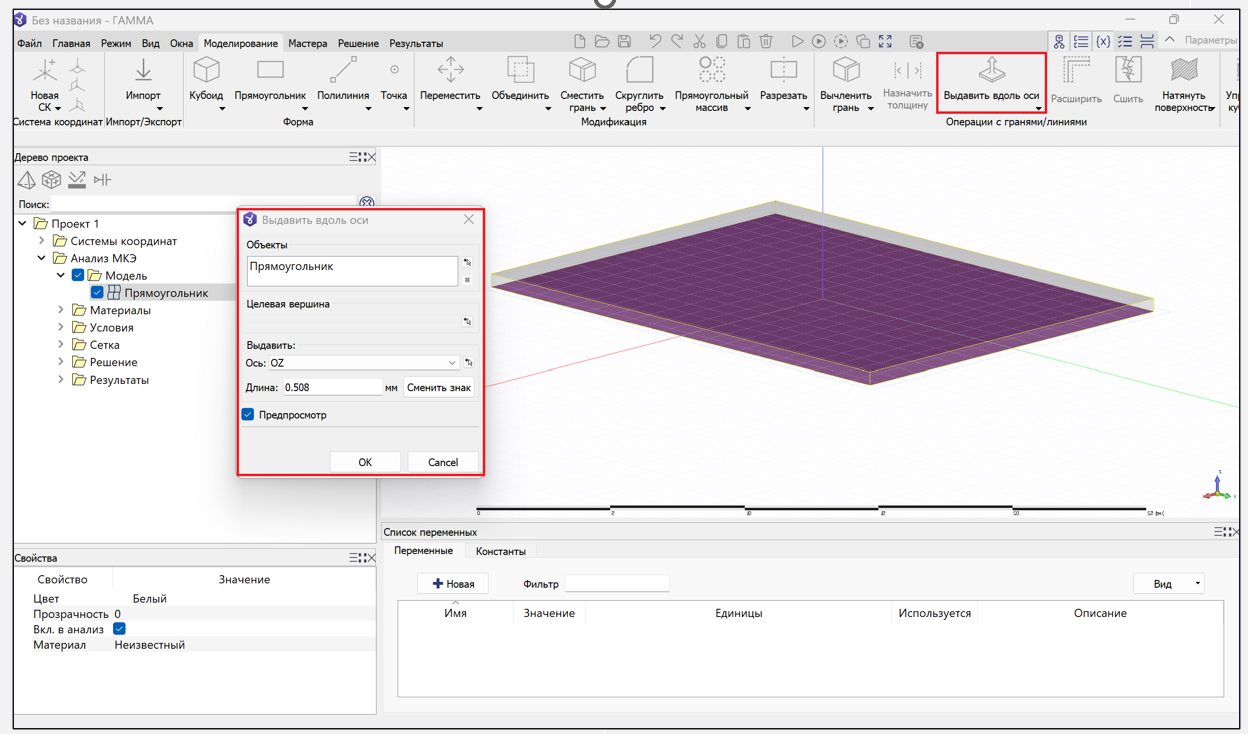Toggle the Вкл. в анализ checkbox
The height and width of the screenshot is (734, 1248).
[119, 629]
